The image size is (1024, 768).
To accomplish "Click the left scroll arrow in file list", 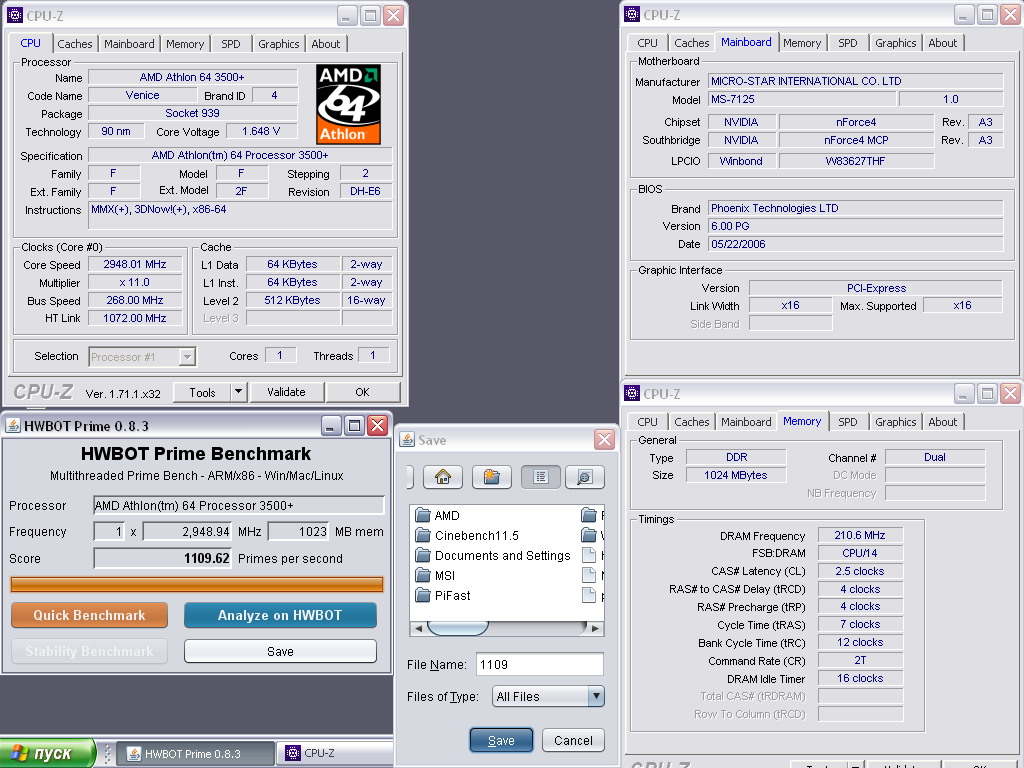I will tap(418, 628).
